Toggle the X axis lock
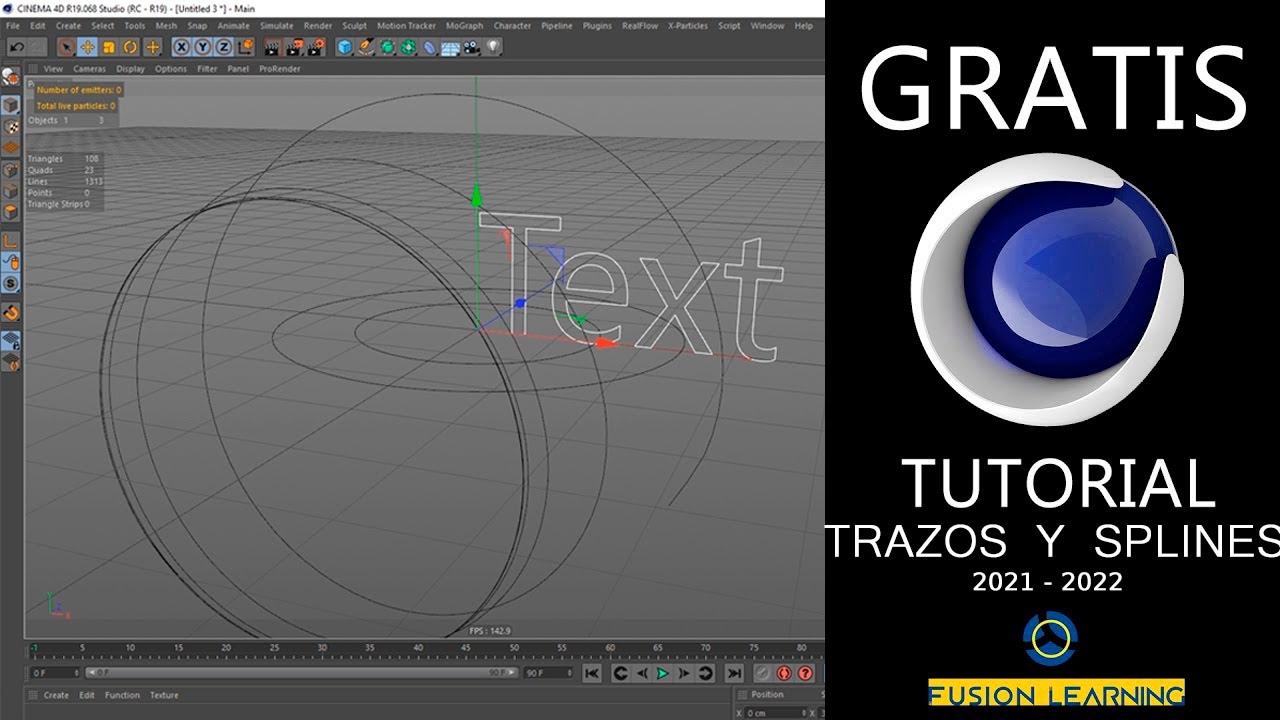 click(x=181, y=47)
